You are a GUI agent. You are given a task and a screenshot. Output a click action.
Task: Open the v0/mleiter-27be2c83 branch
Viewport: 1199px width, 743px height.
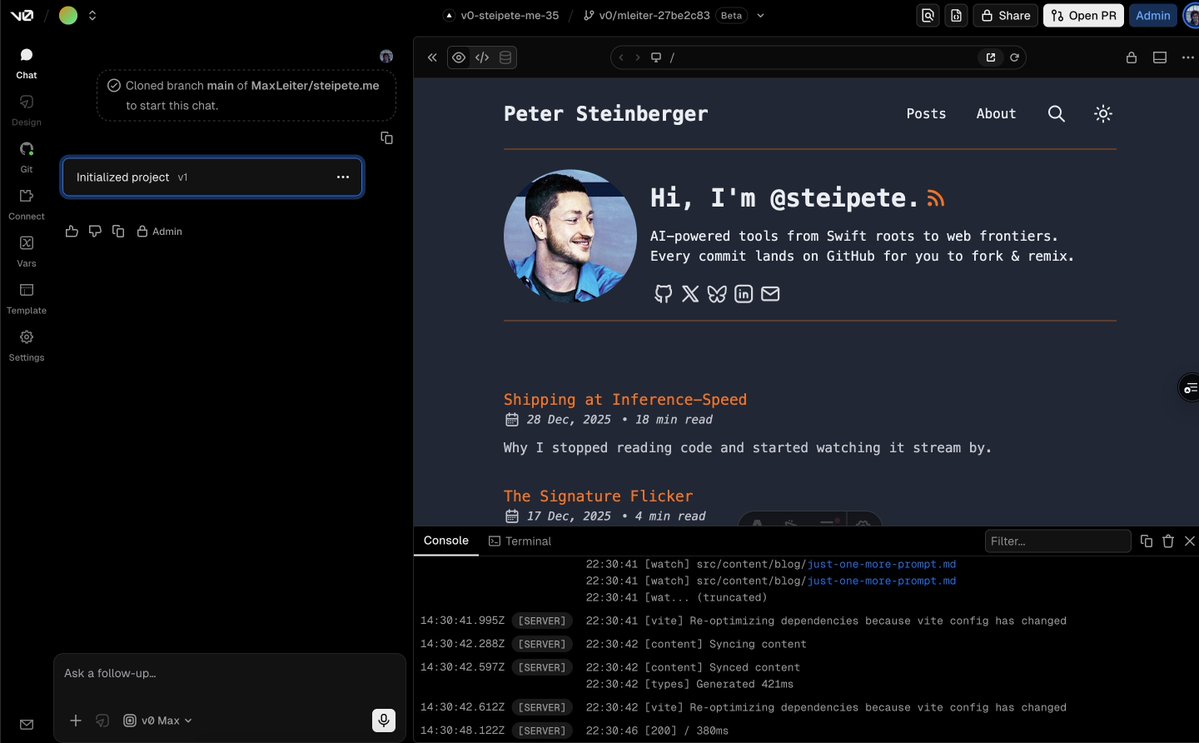point(646,15)
